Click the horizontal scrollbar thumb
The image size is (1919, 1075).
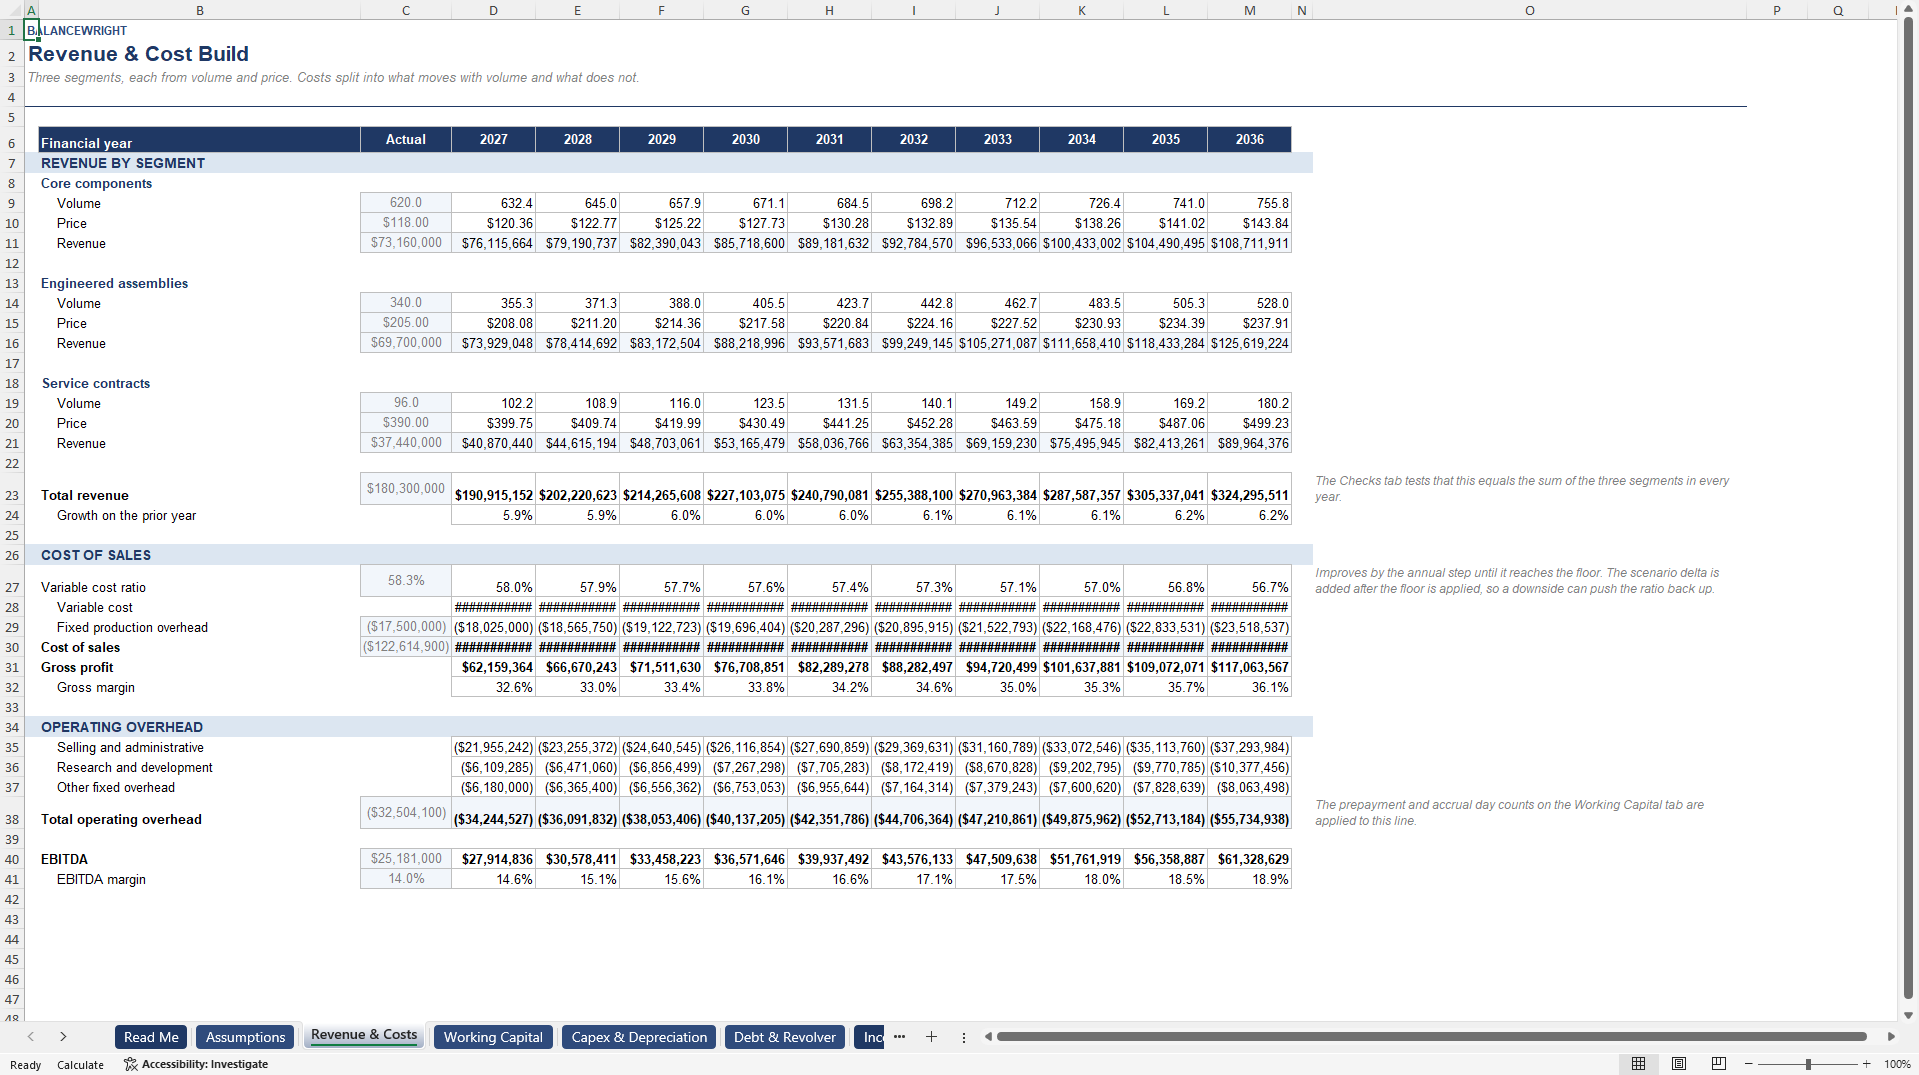pos(1431,1037)
